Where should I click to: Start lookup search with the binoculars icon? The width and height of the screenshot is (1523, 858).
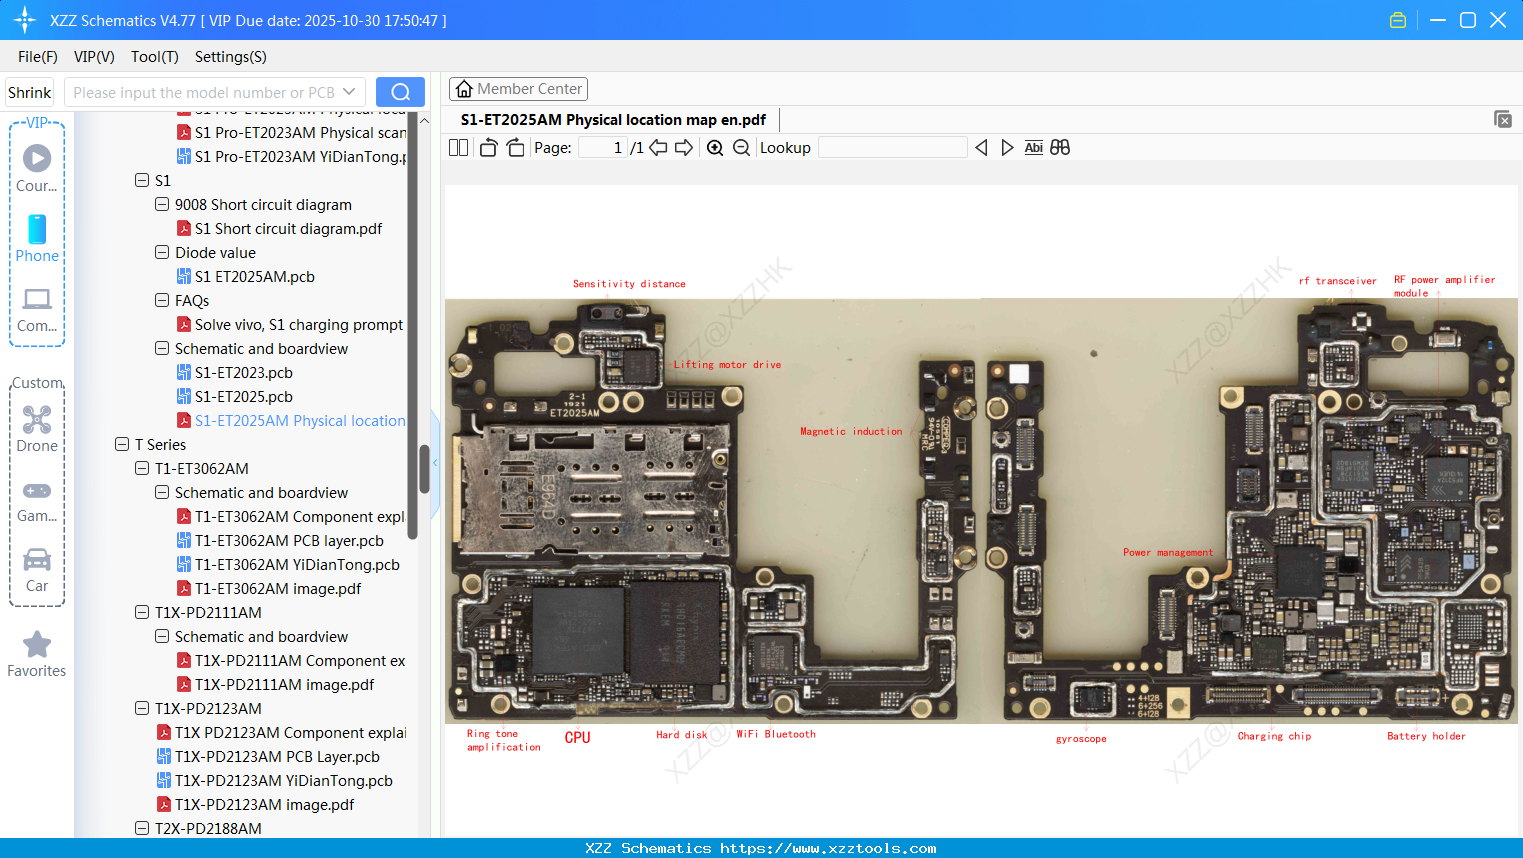pos(1059,147)
